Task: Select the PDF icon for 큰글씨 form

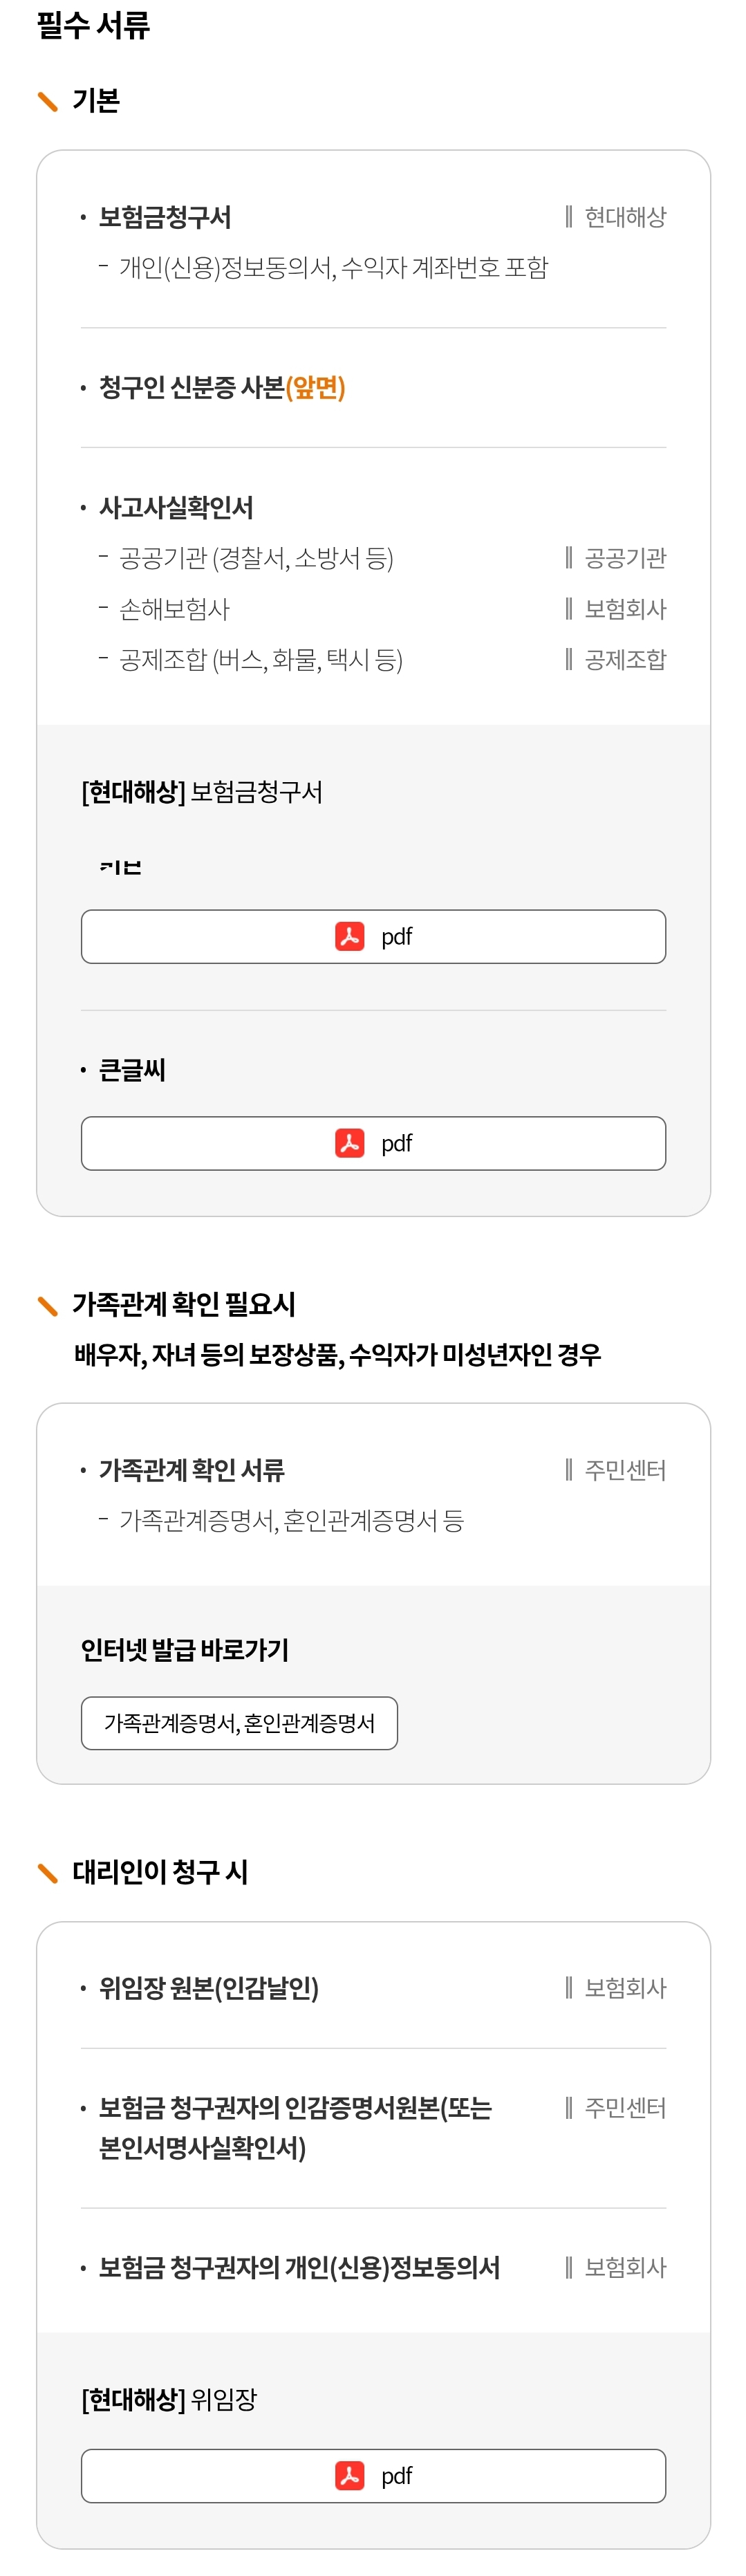Action: [350, 1144]
